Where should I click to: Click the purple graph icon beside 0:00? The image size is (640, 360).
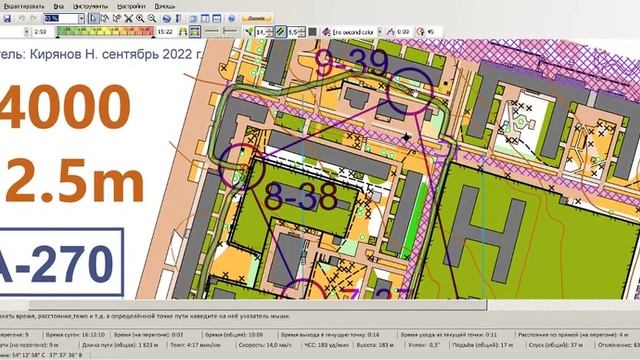tap(391, 31)
